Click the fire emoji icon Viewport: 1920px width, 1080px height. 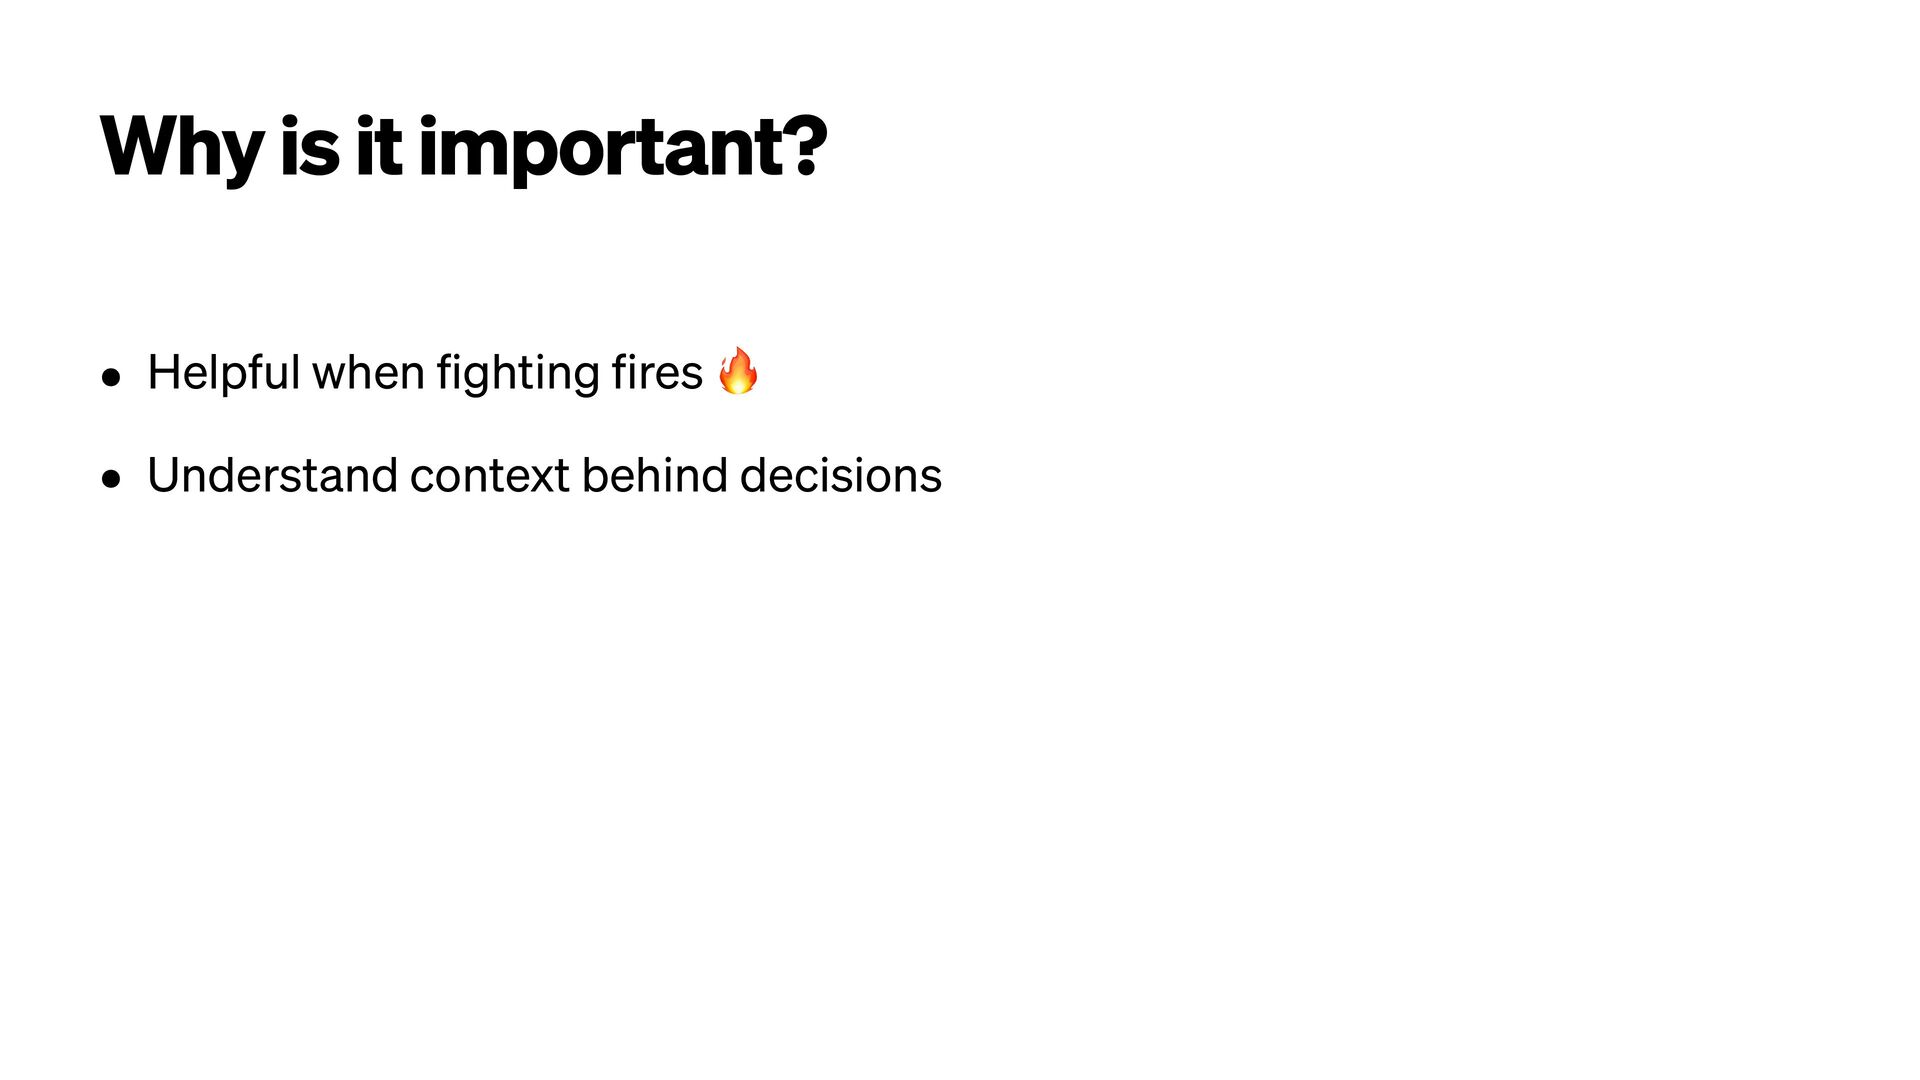[x=738, y=371]
